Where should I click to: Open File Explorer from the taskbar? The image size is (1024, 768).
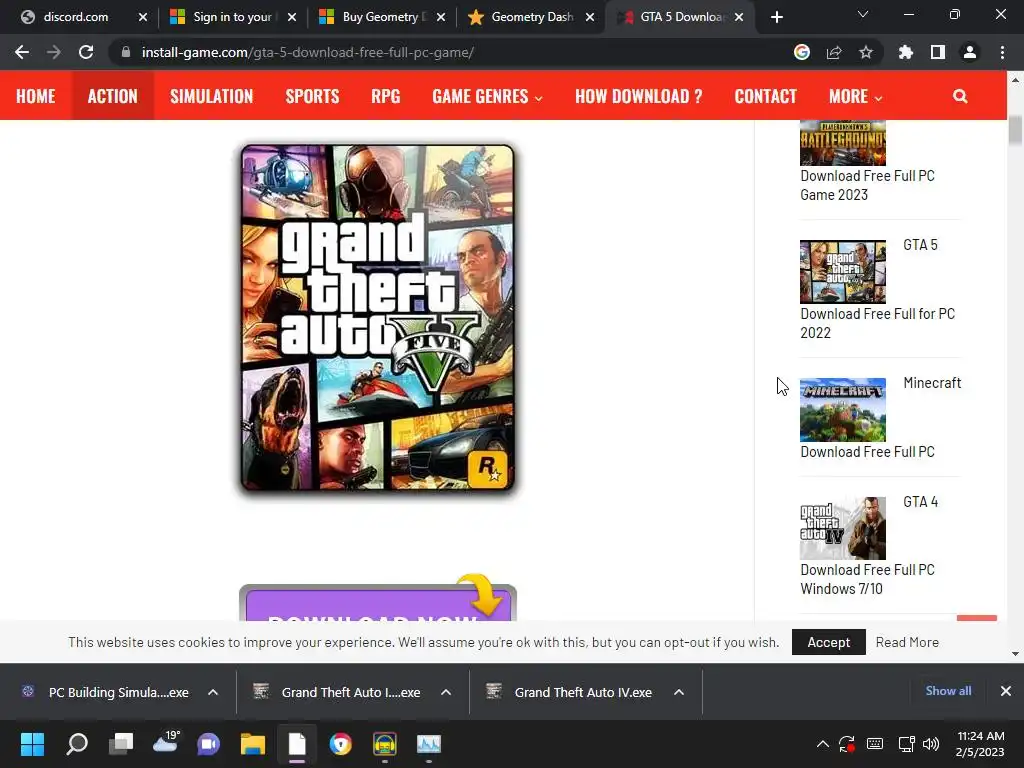click(x=253, y=744)
